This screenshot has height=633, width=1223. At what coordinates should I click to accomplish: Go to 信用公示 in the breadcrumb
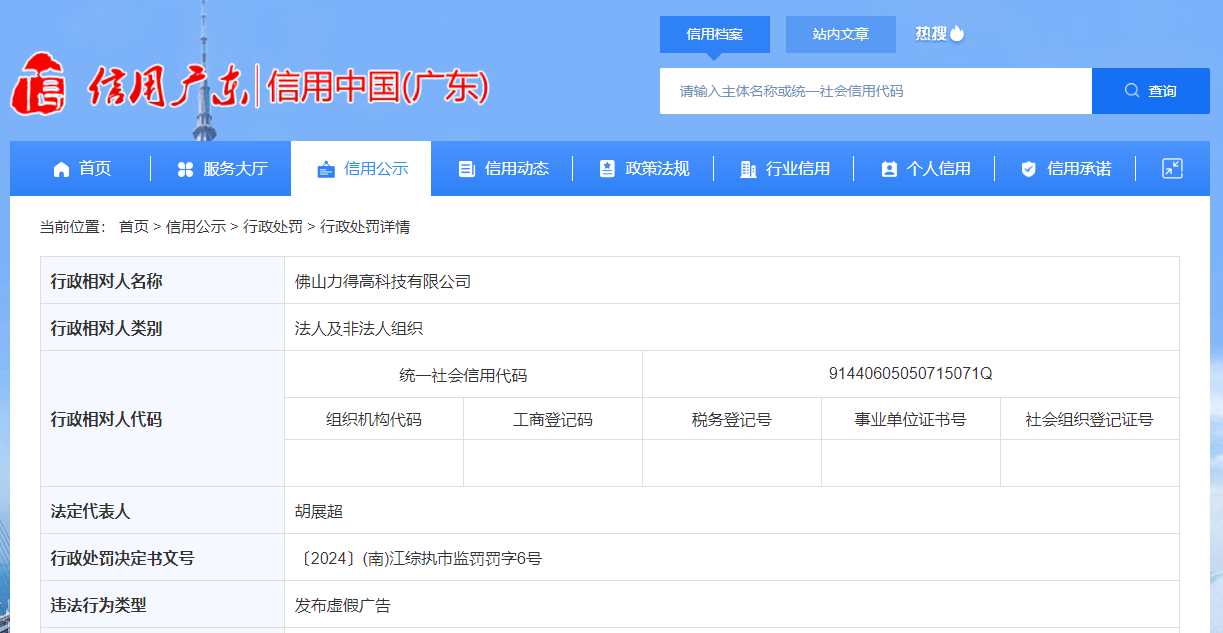196,227
